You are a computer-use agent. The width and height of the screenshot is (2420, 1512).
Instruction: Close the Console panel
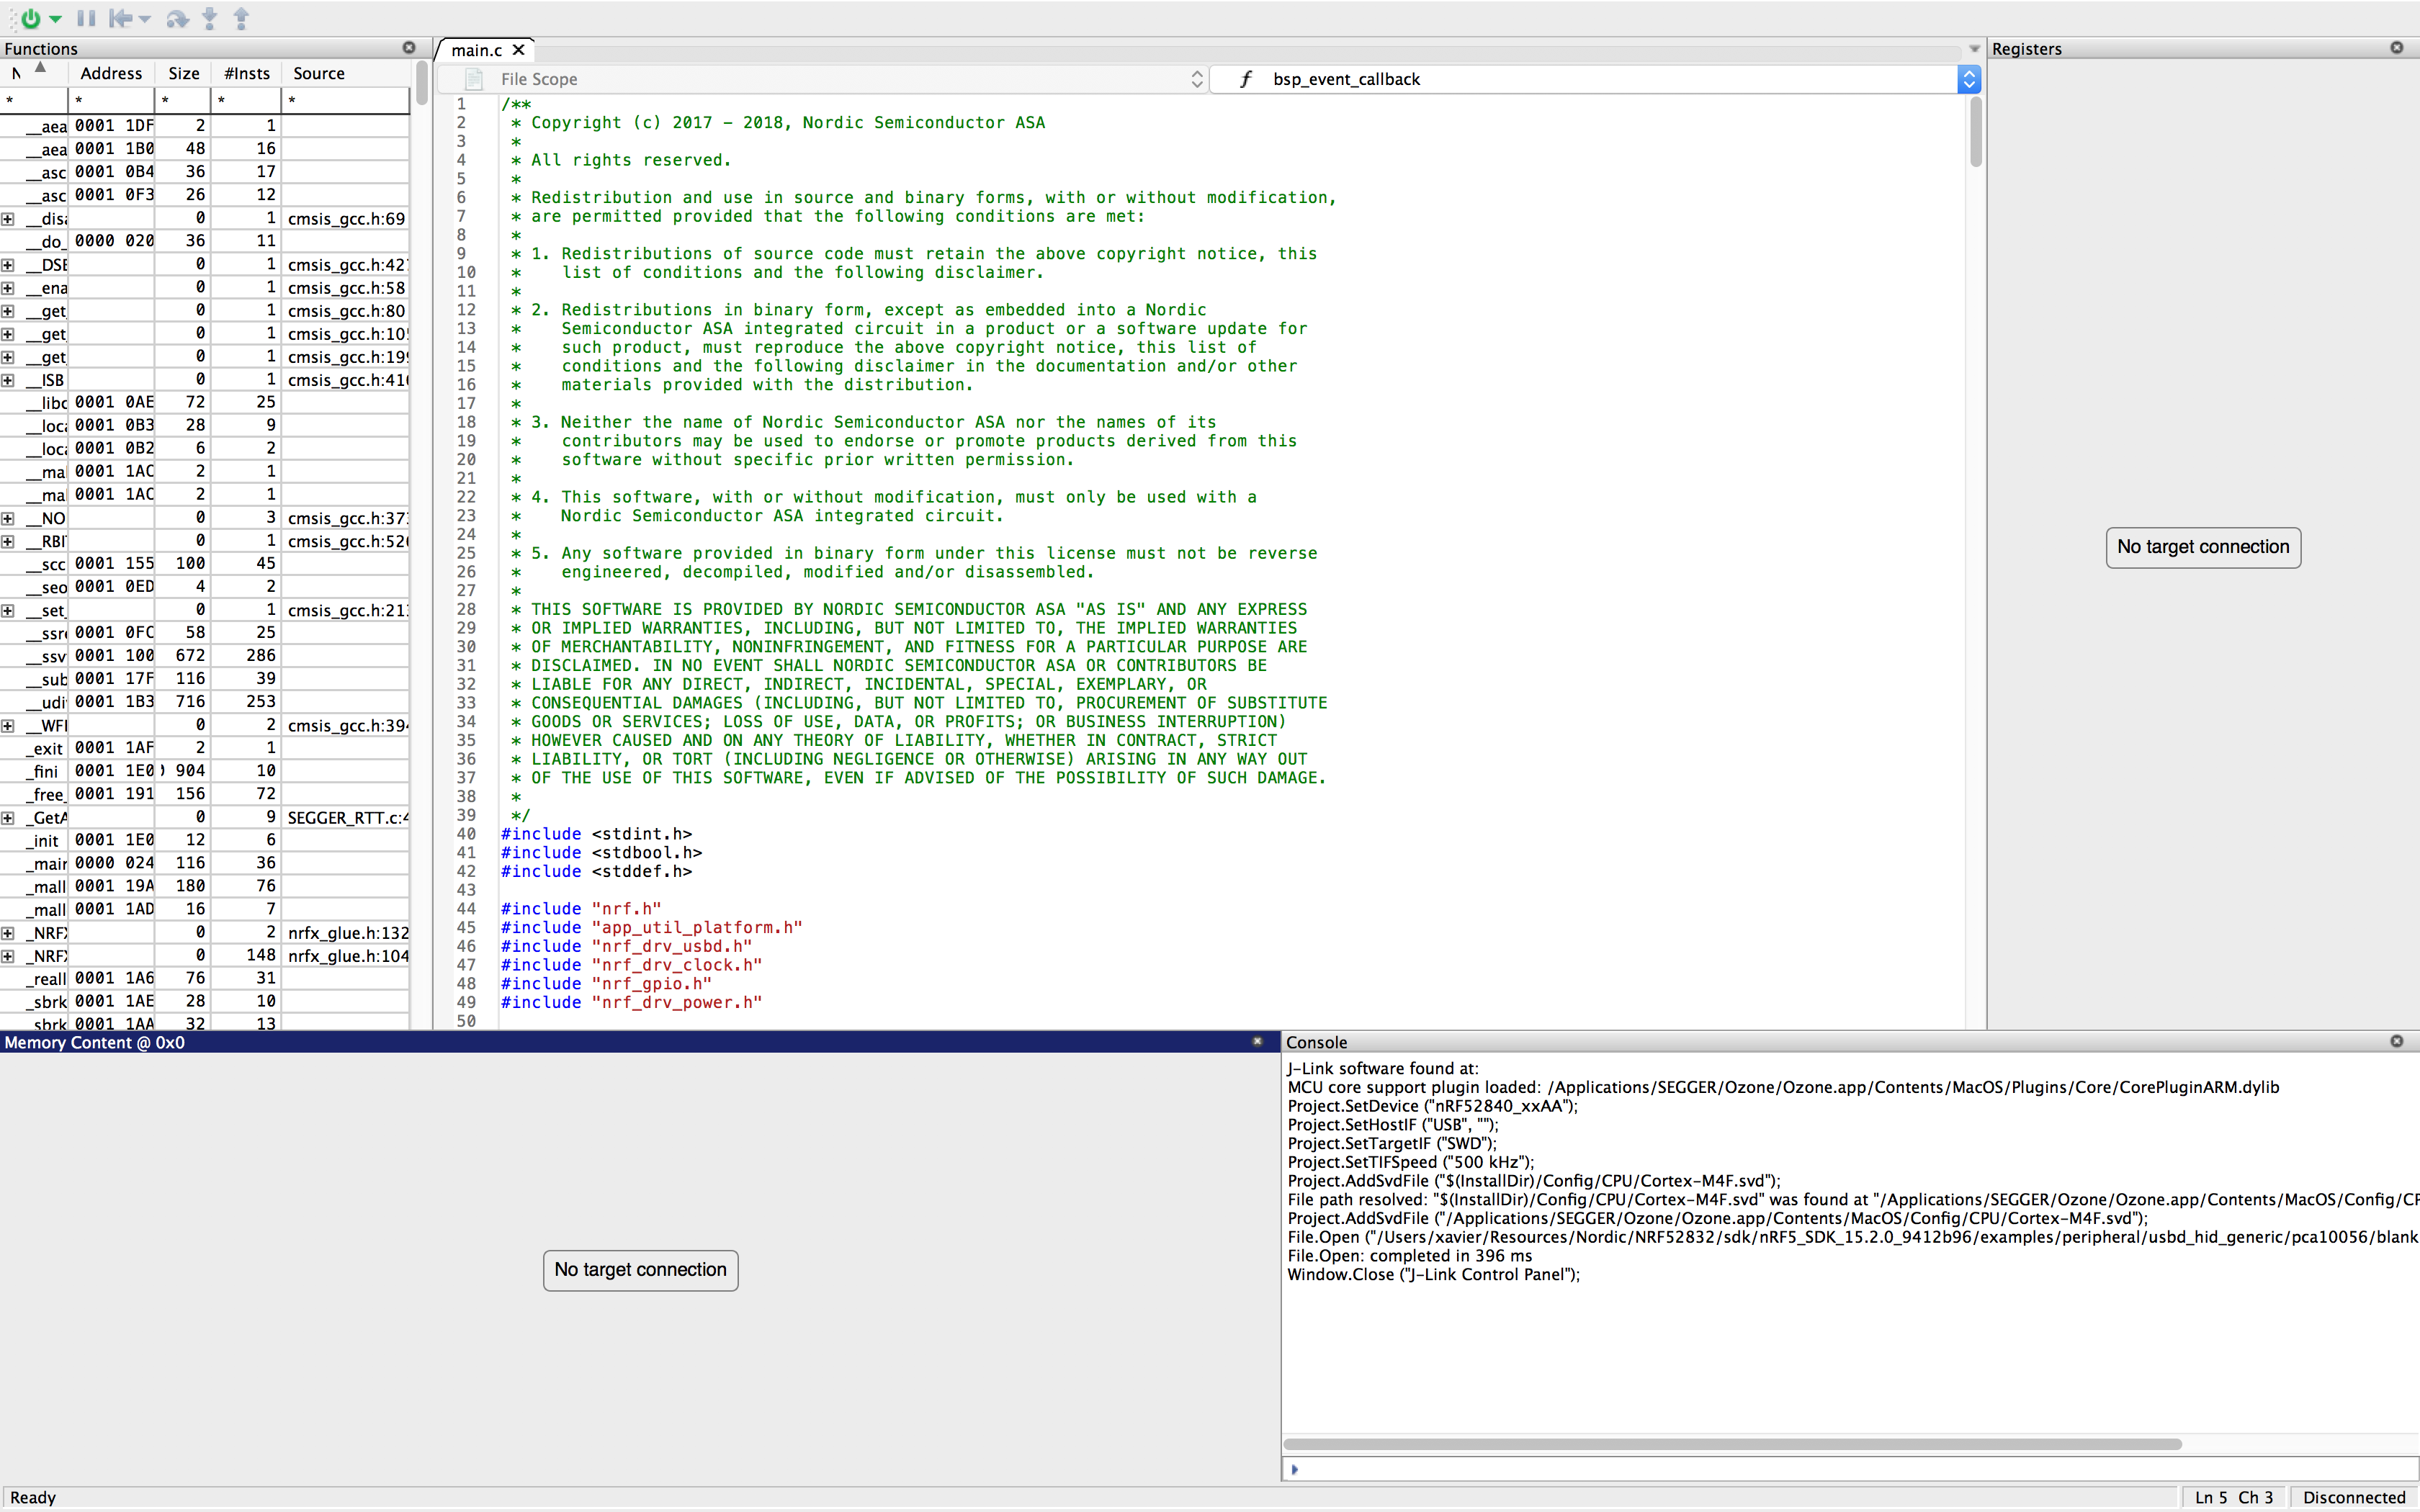pos(2397,1042)
